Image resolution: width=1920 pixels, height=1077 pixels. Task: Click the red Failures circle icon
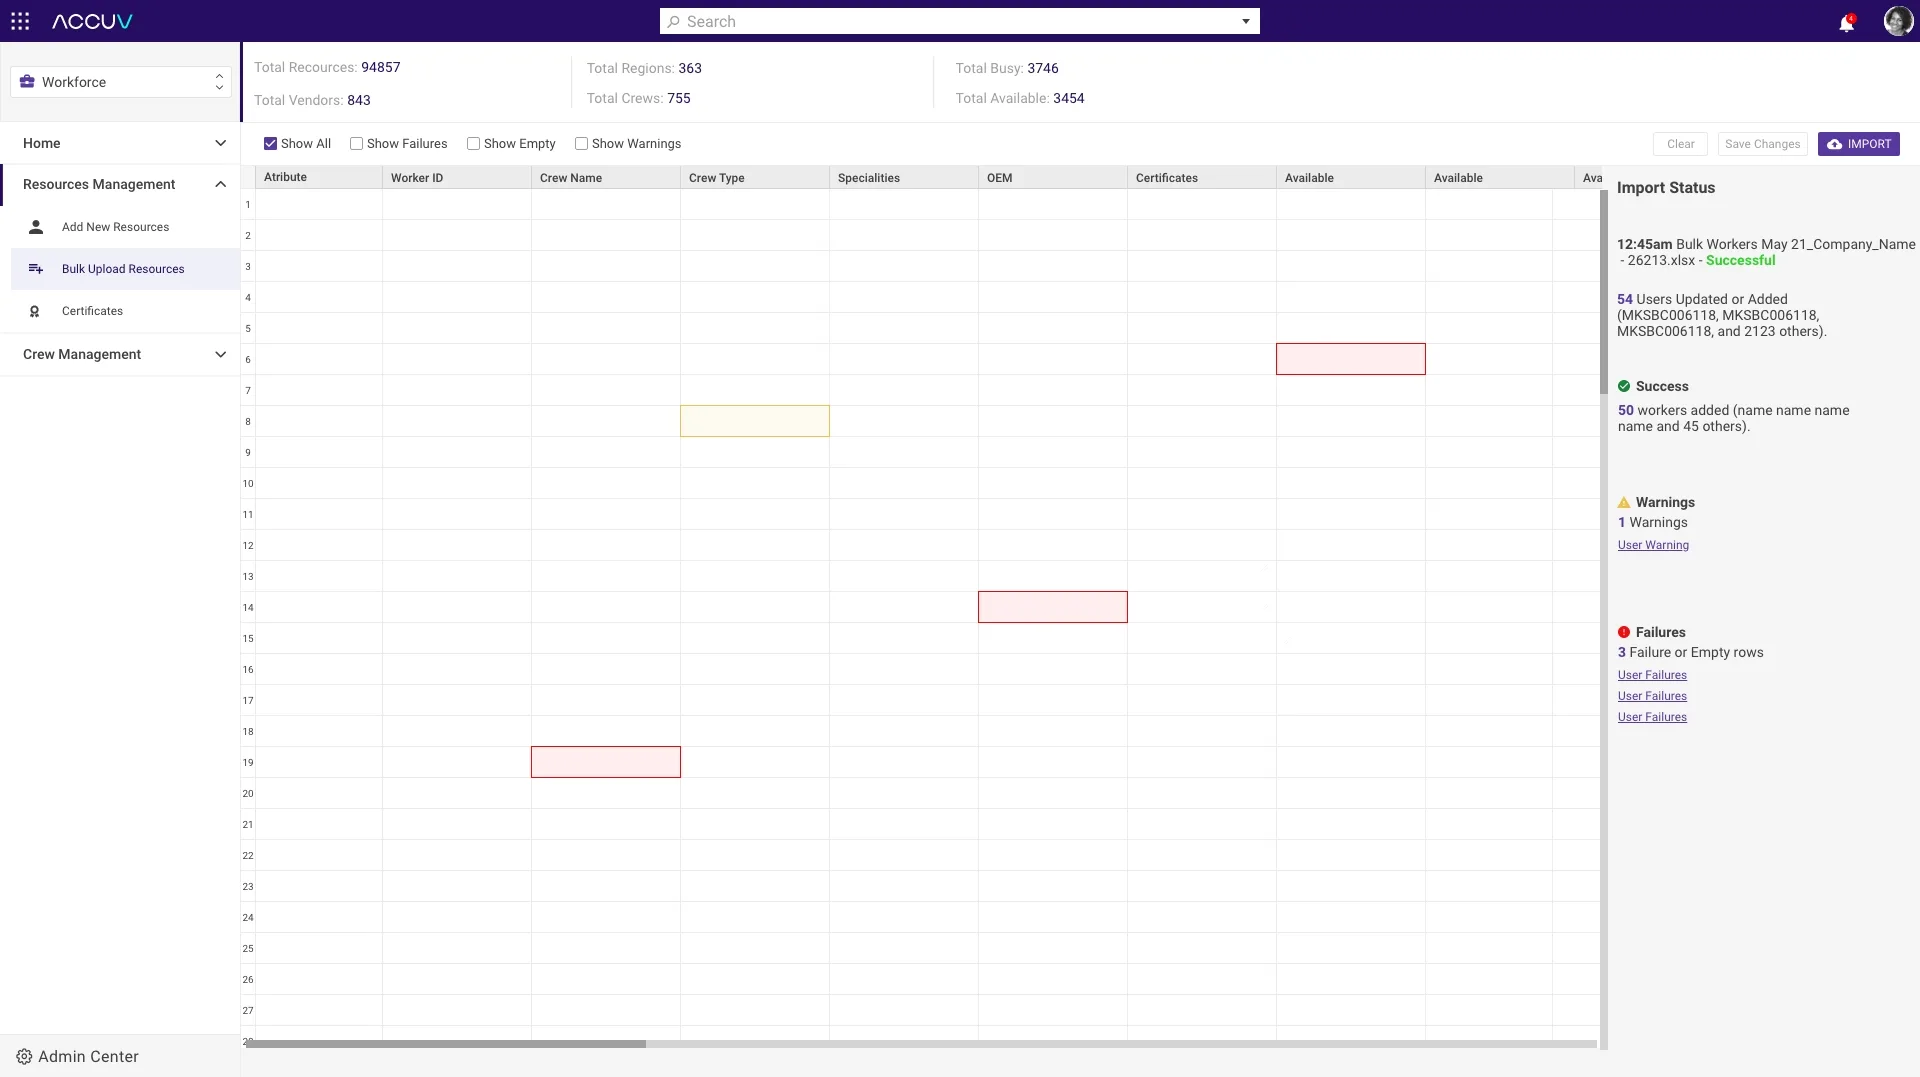pyautogui.click(x=1624, y=632)
